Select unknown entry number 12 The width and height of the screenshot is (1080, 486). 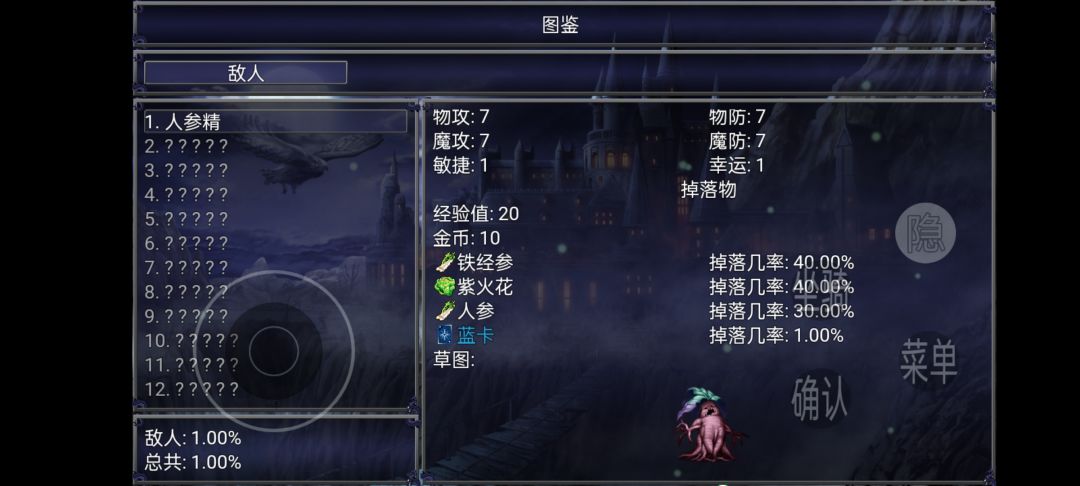[x=191, y=389]
